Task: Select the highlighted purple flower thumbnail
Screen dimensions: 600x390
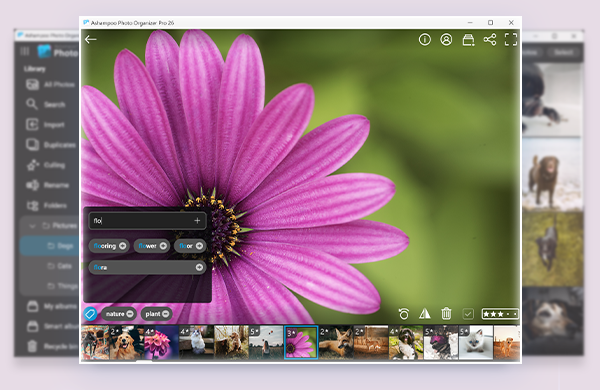Action: pyautogui.click(x=301, y=342)
